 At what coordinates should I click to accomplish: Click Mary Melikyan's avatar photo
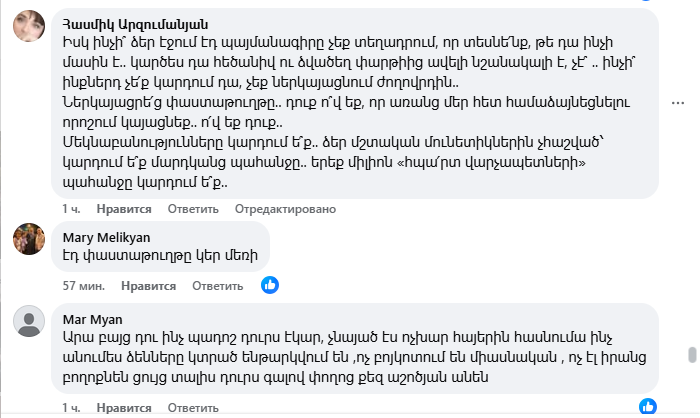(x=27, y=239)
